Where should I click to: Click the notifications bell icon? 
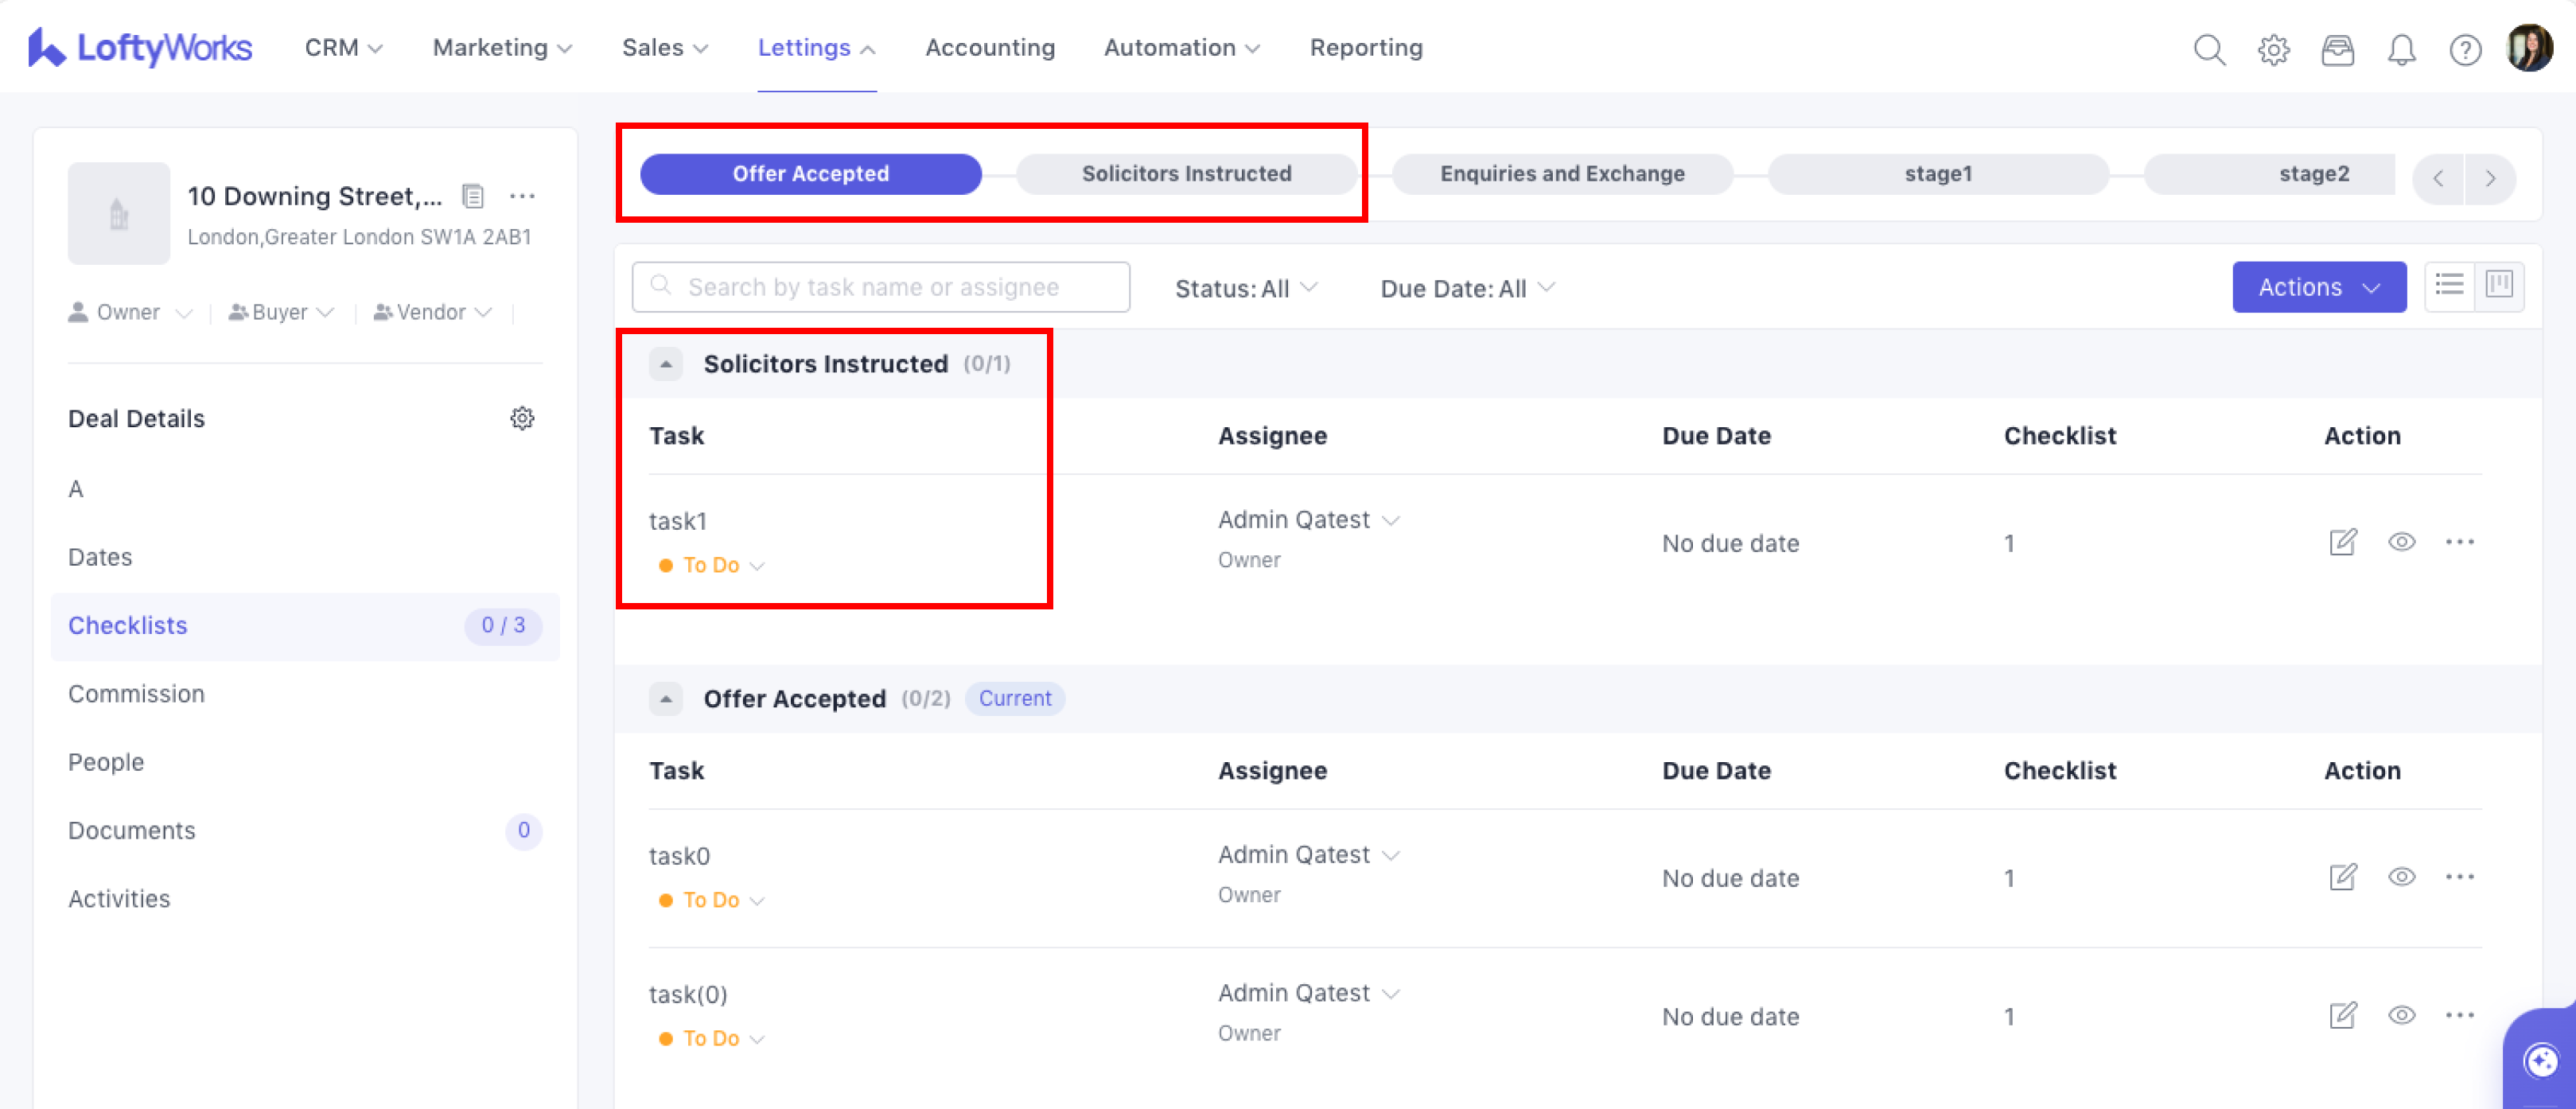[2401, 49]
